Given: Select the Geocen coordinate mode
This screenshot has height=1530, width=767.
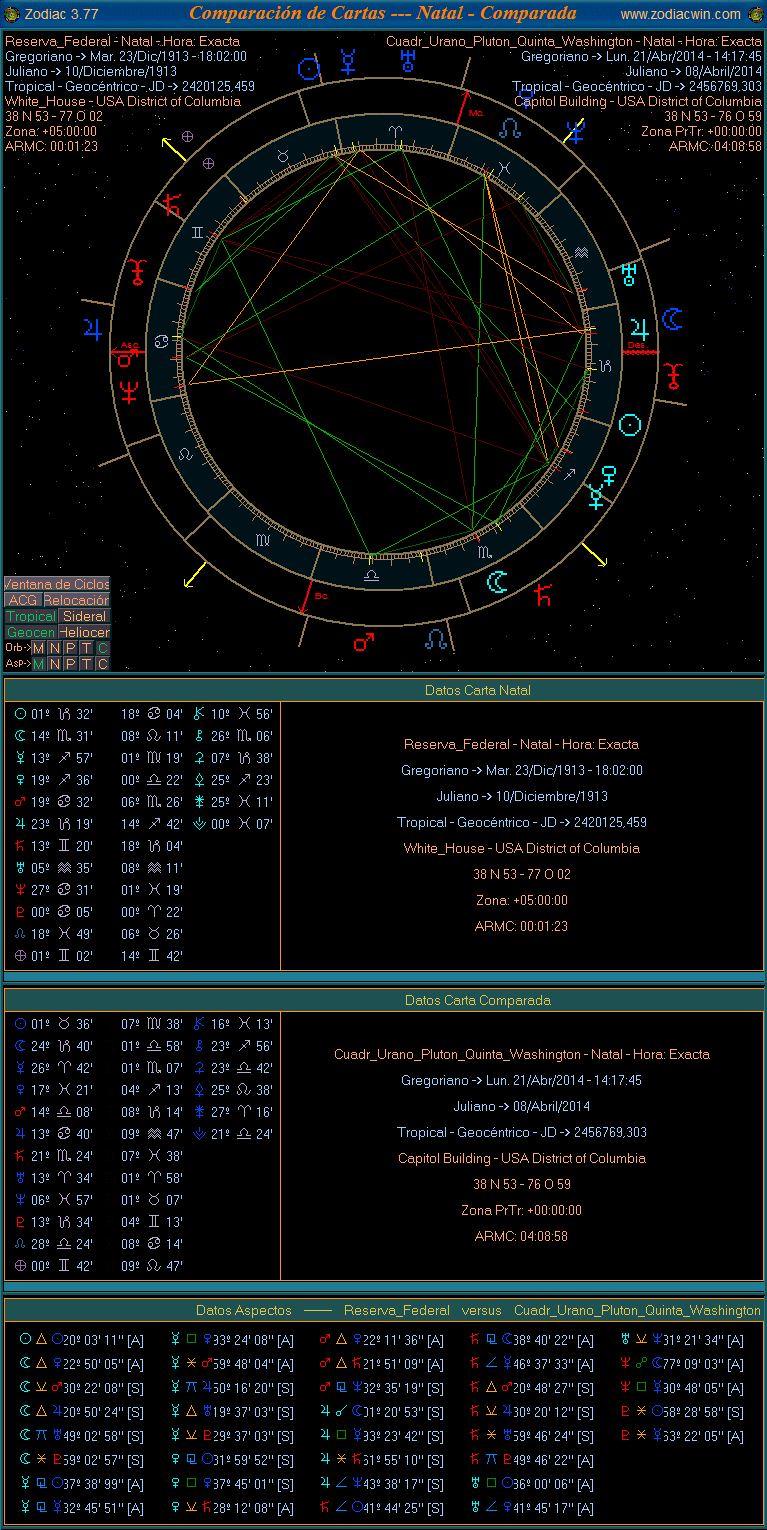Looking at the screenshot, I should (31, 632).
